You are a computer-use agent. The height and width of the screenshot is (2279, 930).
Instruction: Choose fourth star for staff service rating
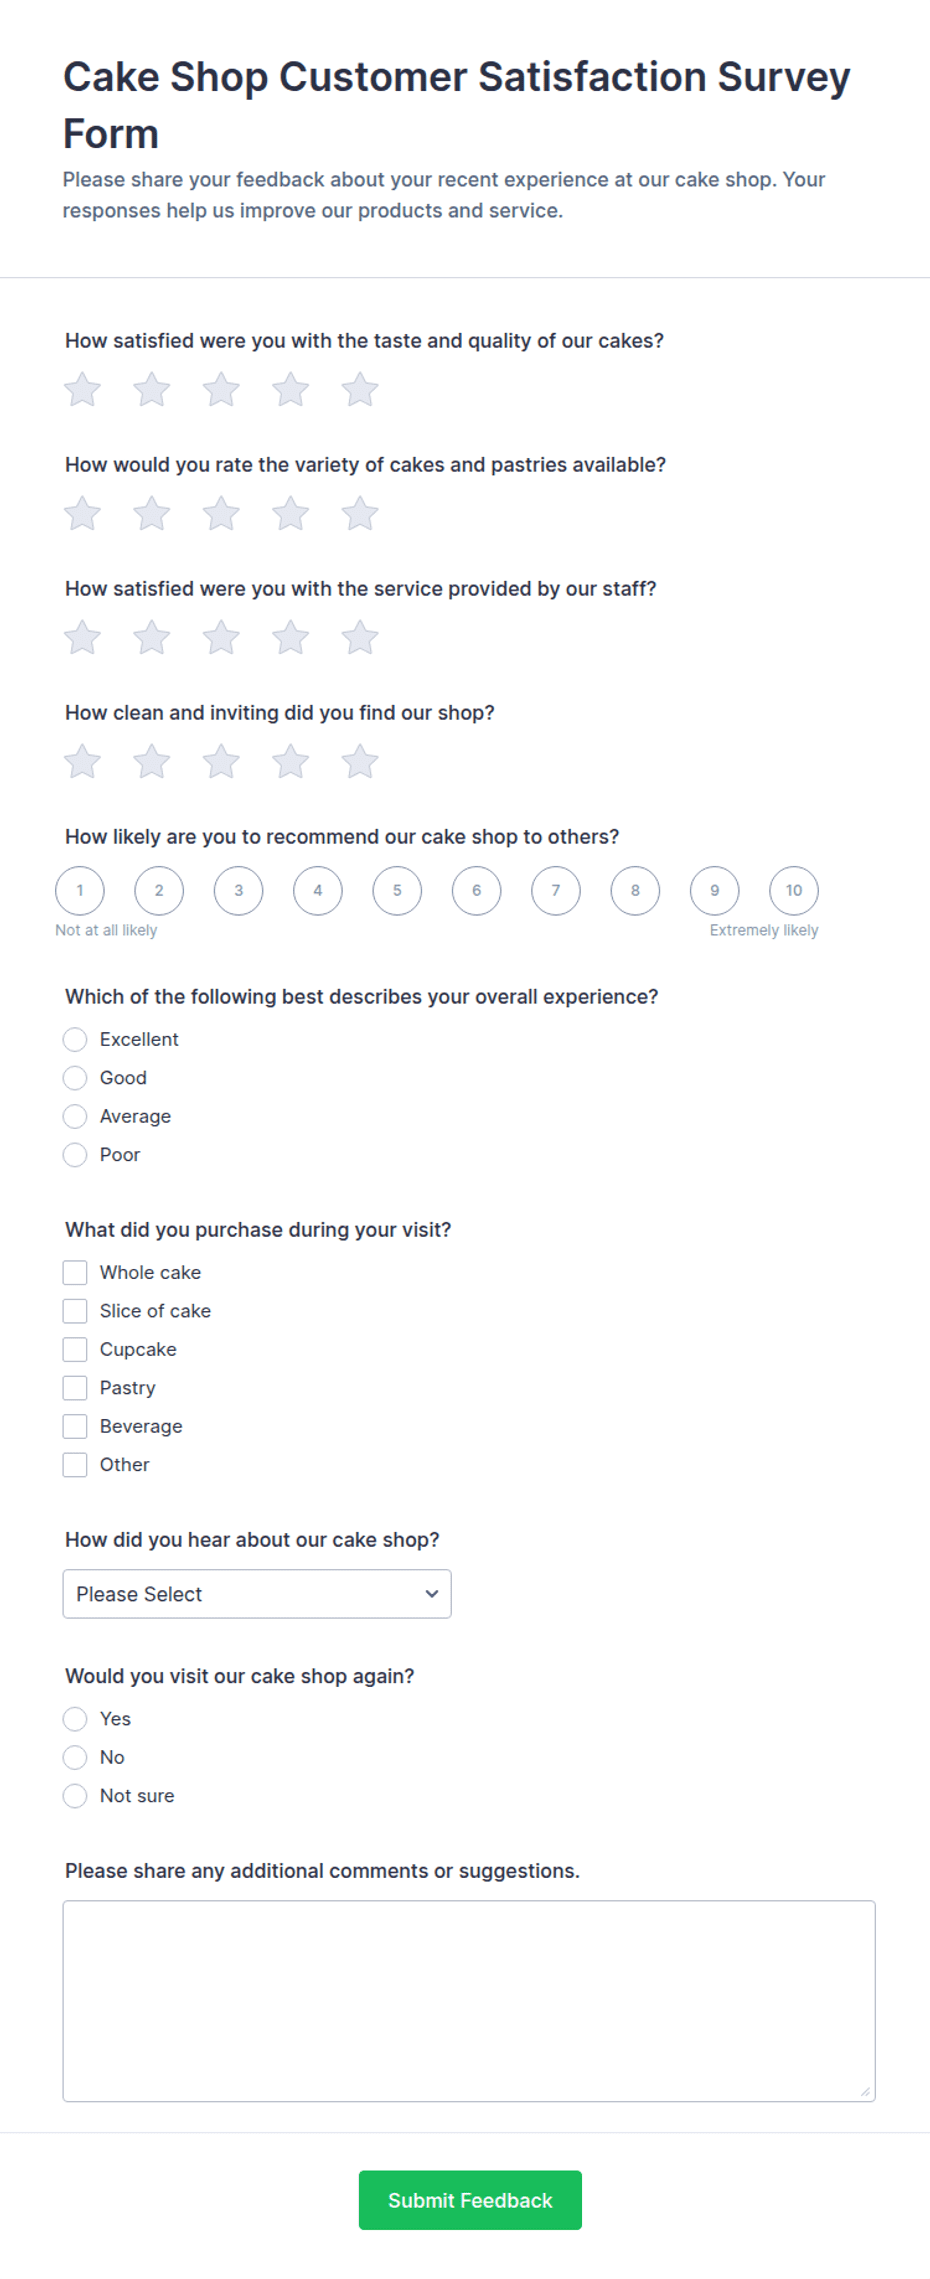(x=291, y=638)
